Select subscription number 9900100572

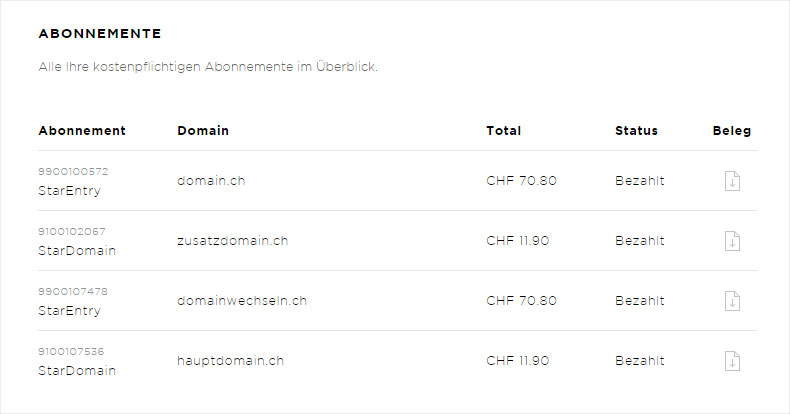point(73,171)
